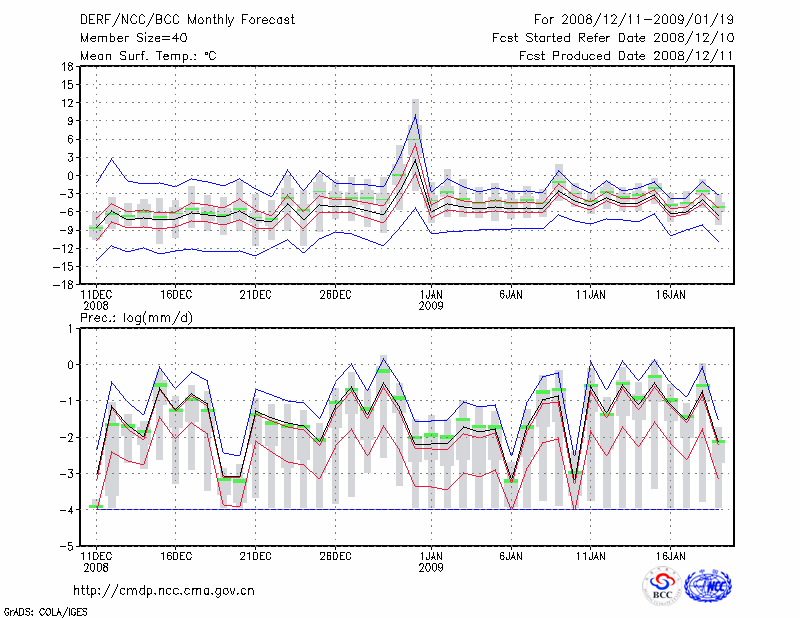Click 1JAN 2009 label under temperature chart
This screenshot has height=618, width=800.
tap(431, 300)
